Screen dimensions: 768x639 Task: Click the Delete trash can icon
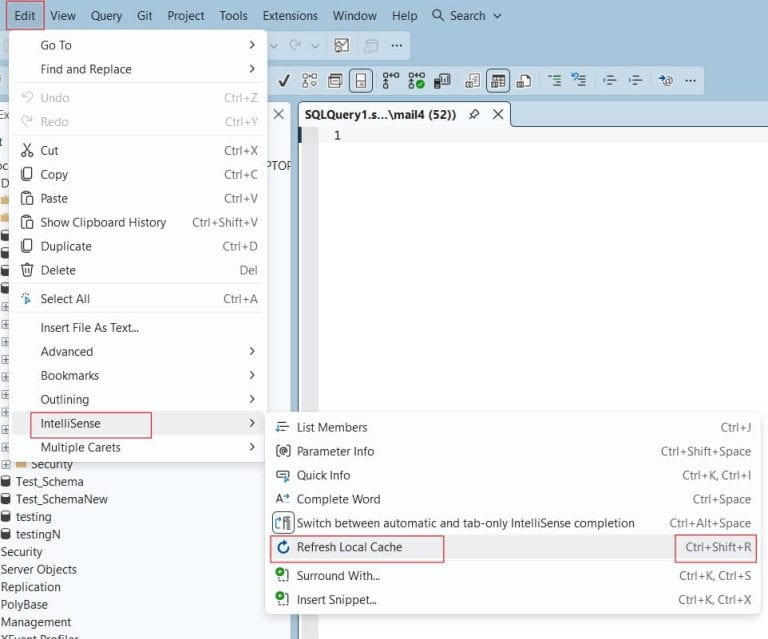tap(27, 270)
